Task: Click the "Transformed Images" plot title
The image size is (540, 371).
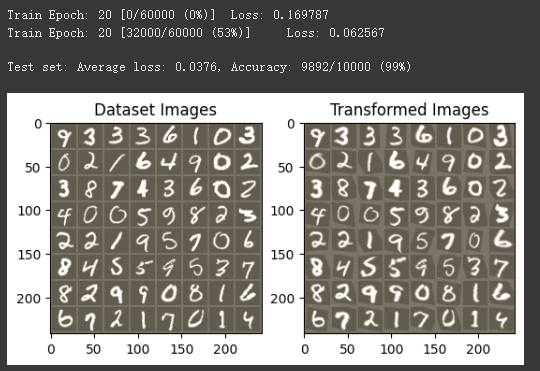Action: pyautogui.click(x=409, y=110)
